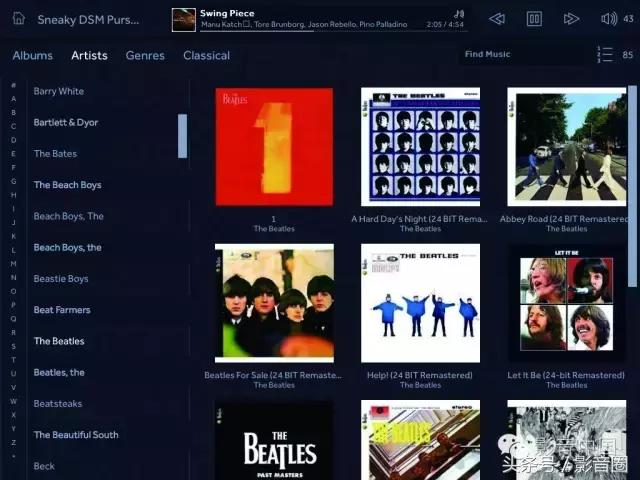This screenshot has height=480, width=640.
Task: Open Let It Be album cover
Action: 567,303
